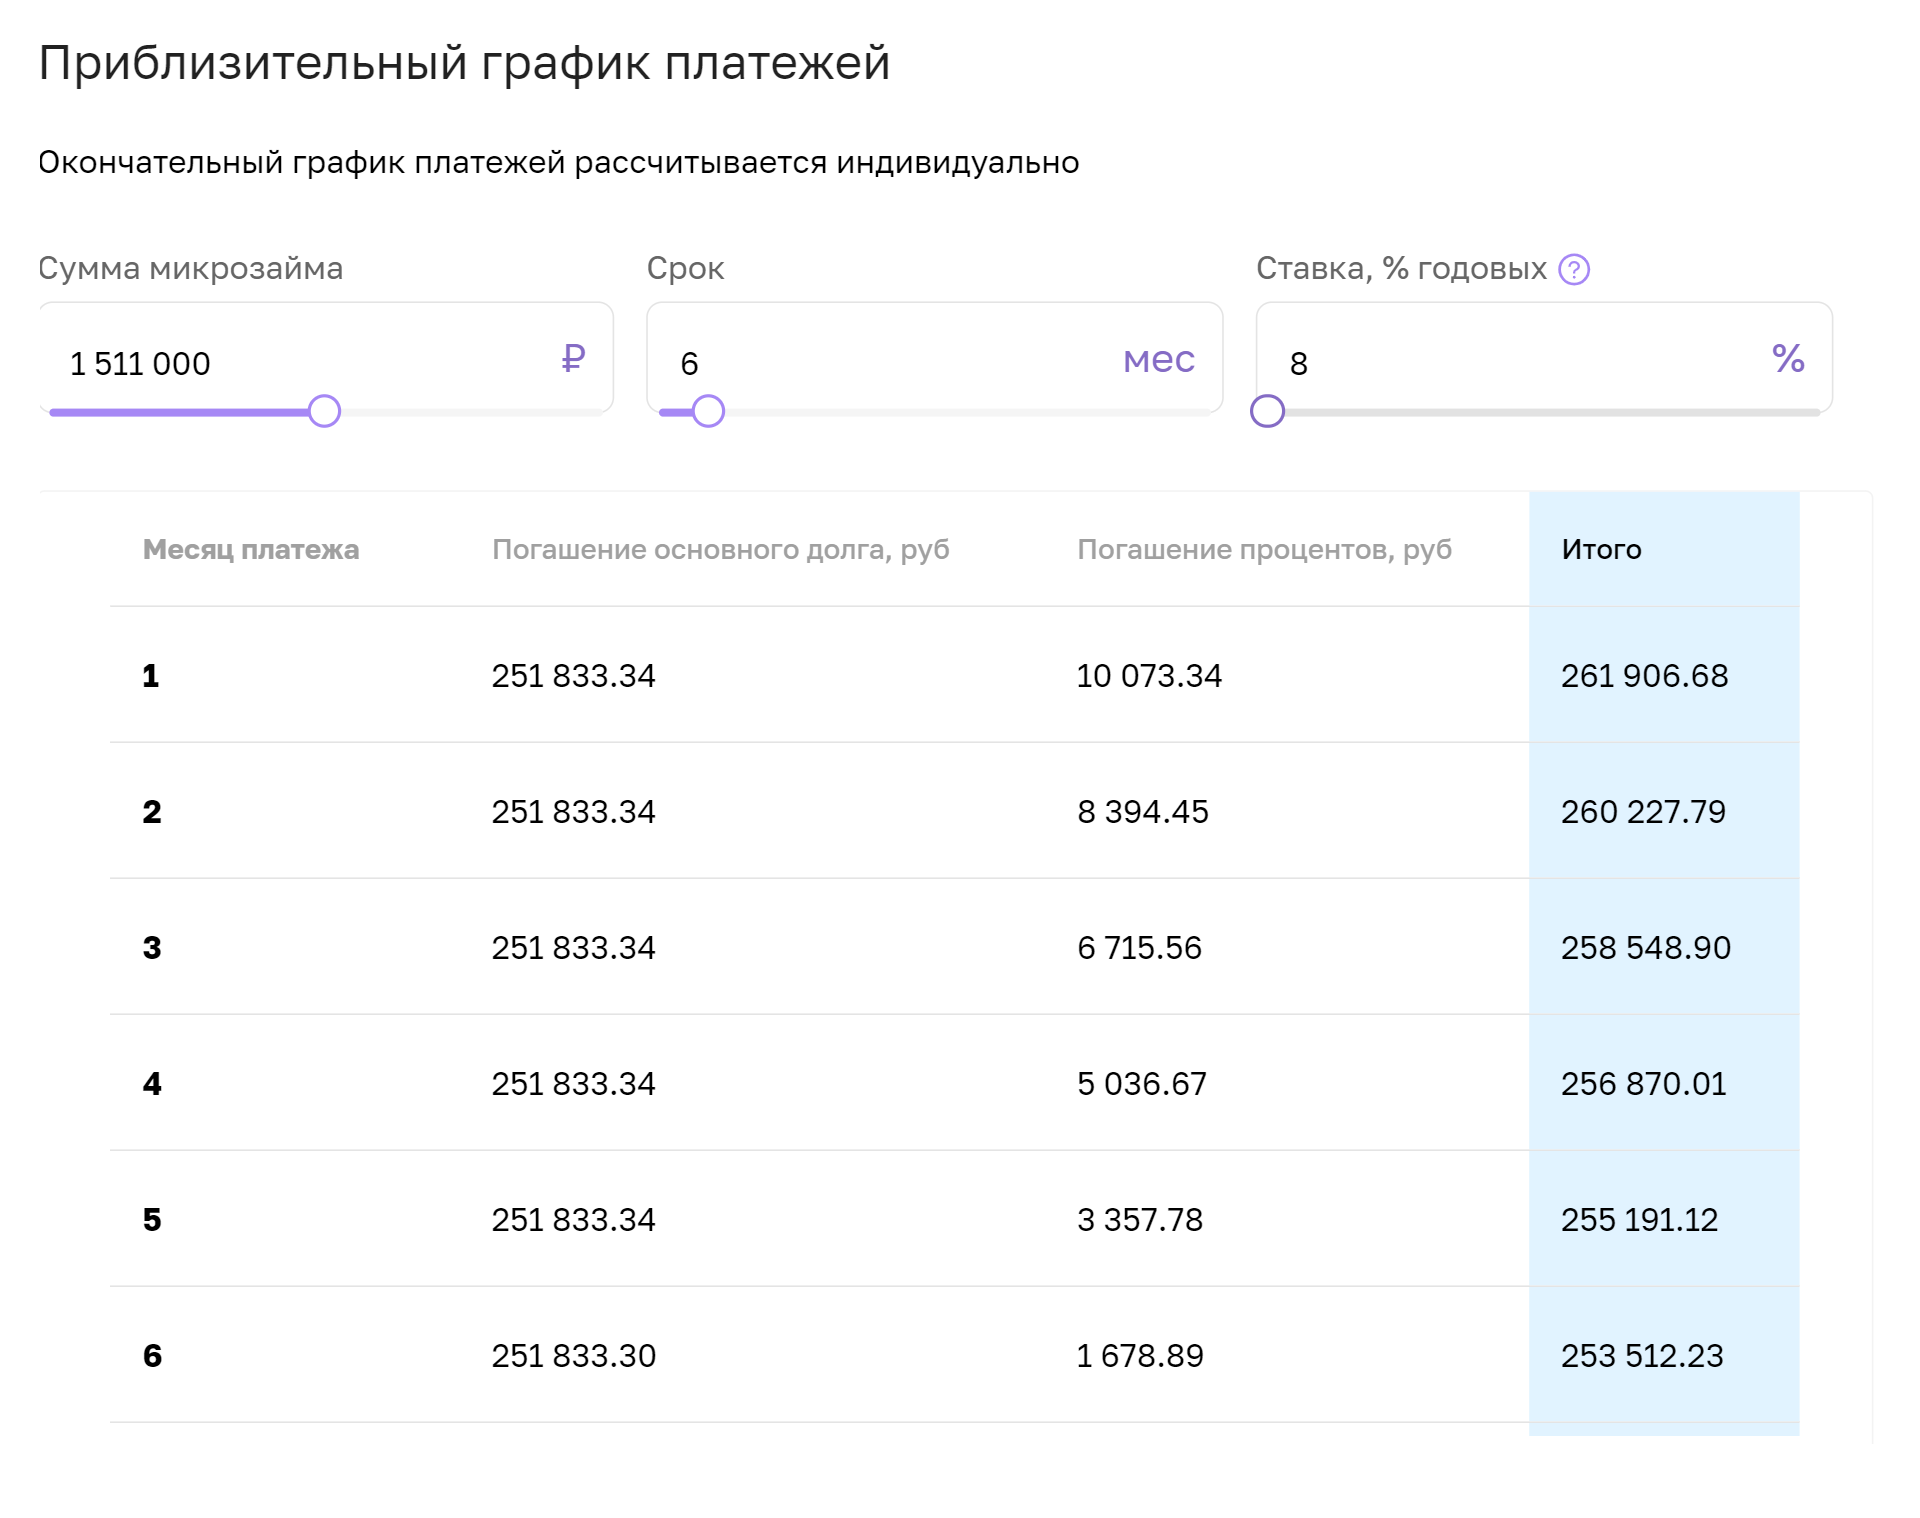Click the Сумма микрозайма label
Screen dimensions: 1920x1518
[191, 268]
